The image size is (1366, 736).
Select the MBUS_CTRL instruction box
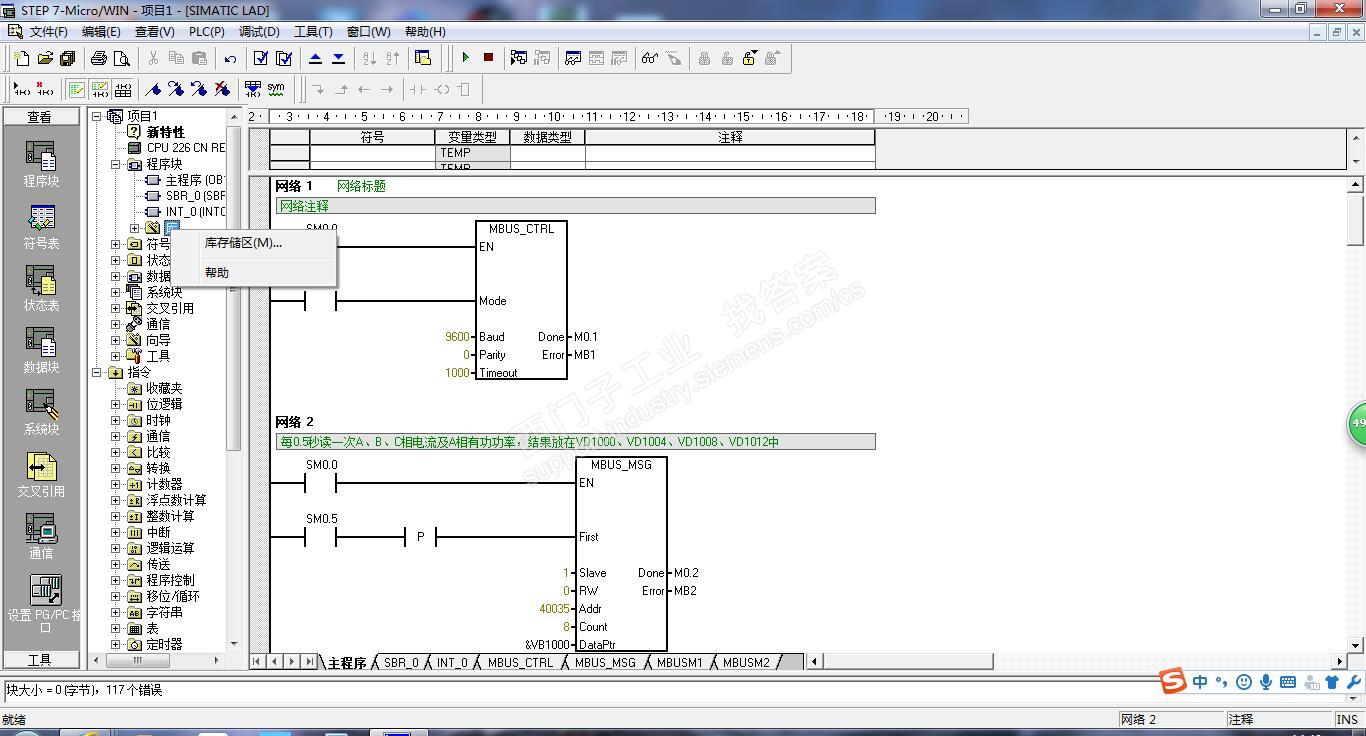[521, 300]
